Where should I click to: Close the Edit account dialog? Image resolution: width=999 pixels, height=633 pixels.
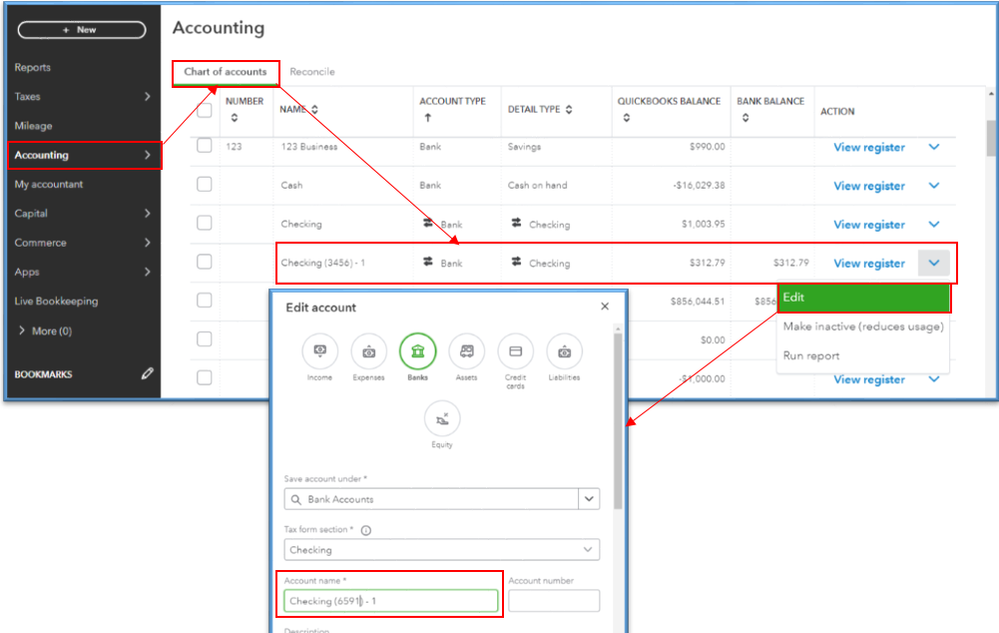tap(605, 306)
